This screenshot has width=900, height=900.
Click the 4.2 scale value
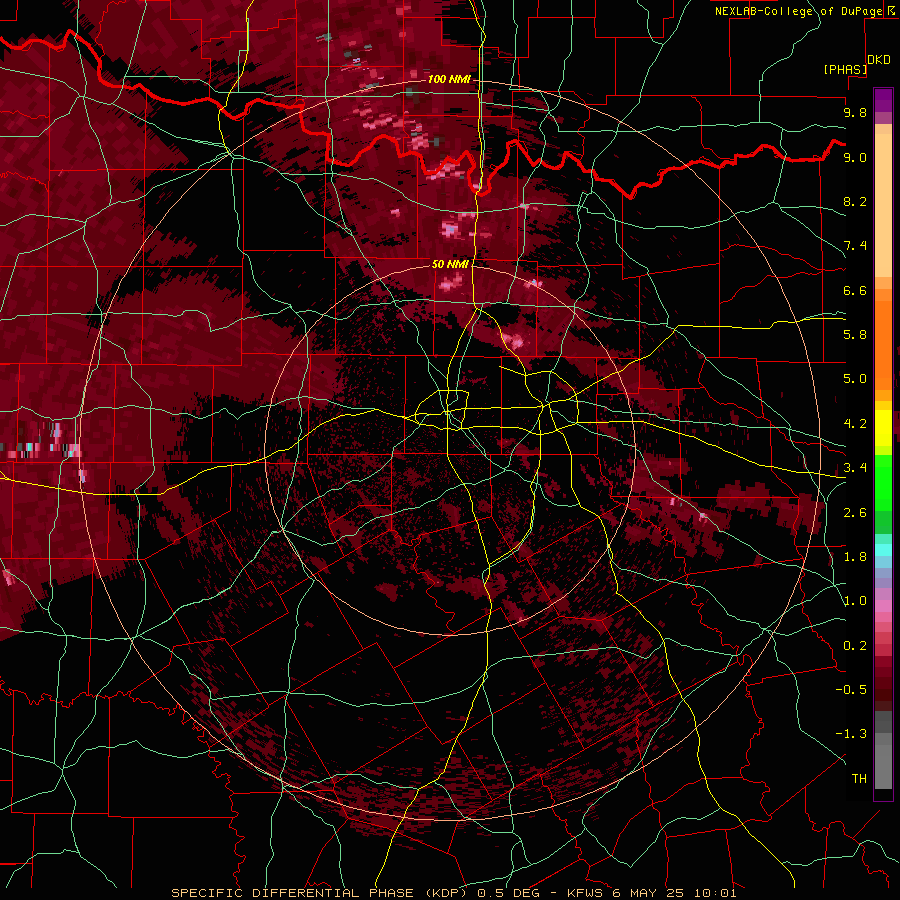tap(855, 424)
